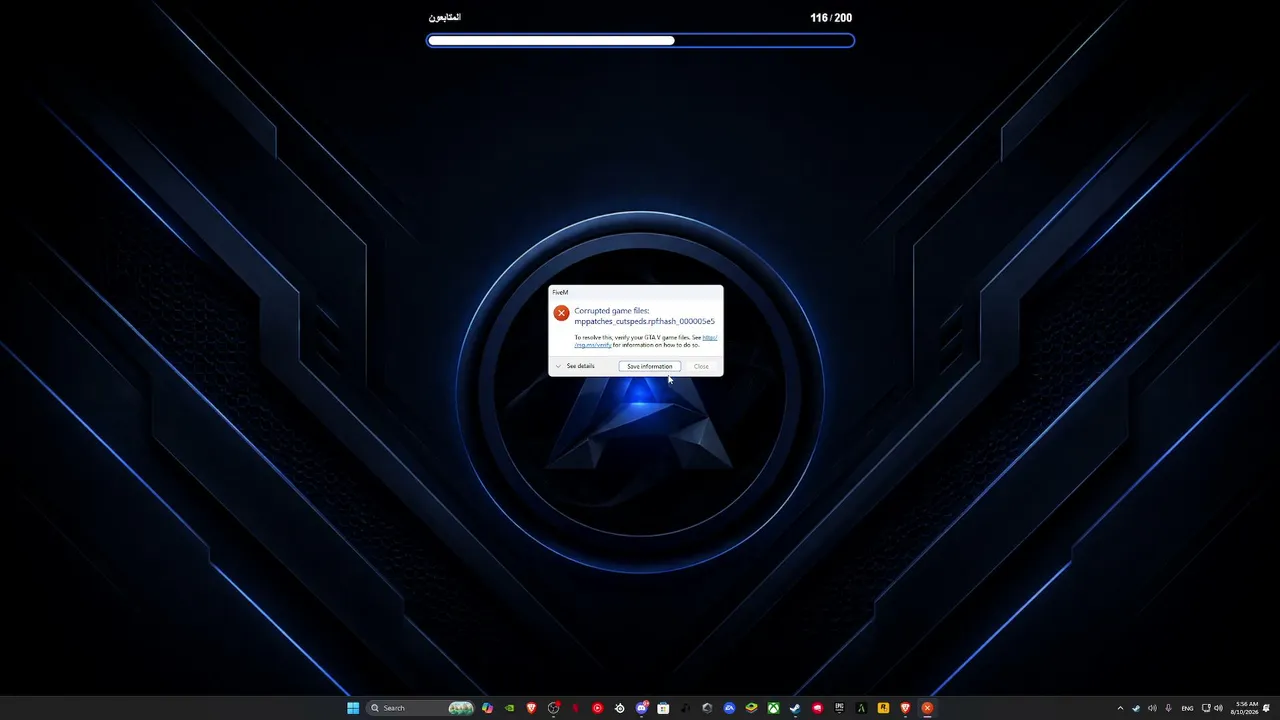Open Epic Games Launcher from the taskbar
The image size is (1280, 720).
[x=839, y=708]
